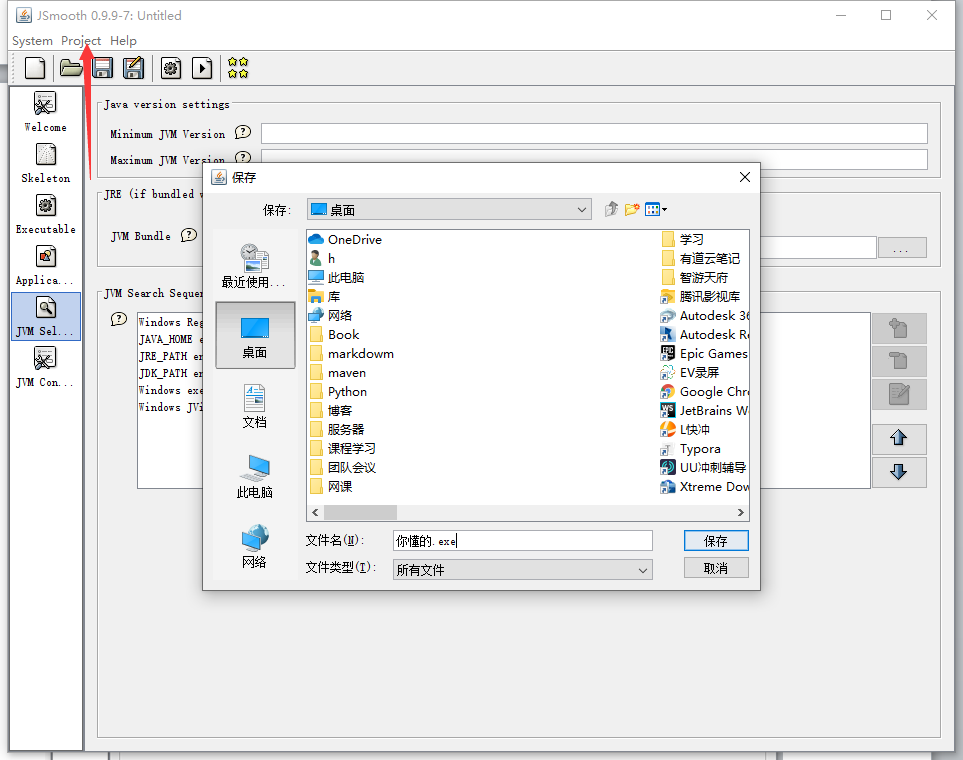963x760 pixels.
Task: Create a new folder in the save dialog
Action: 631,209
